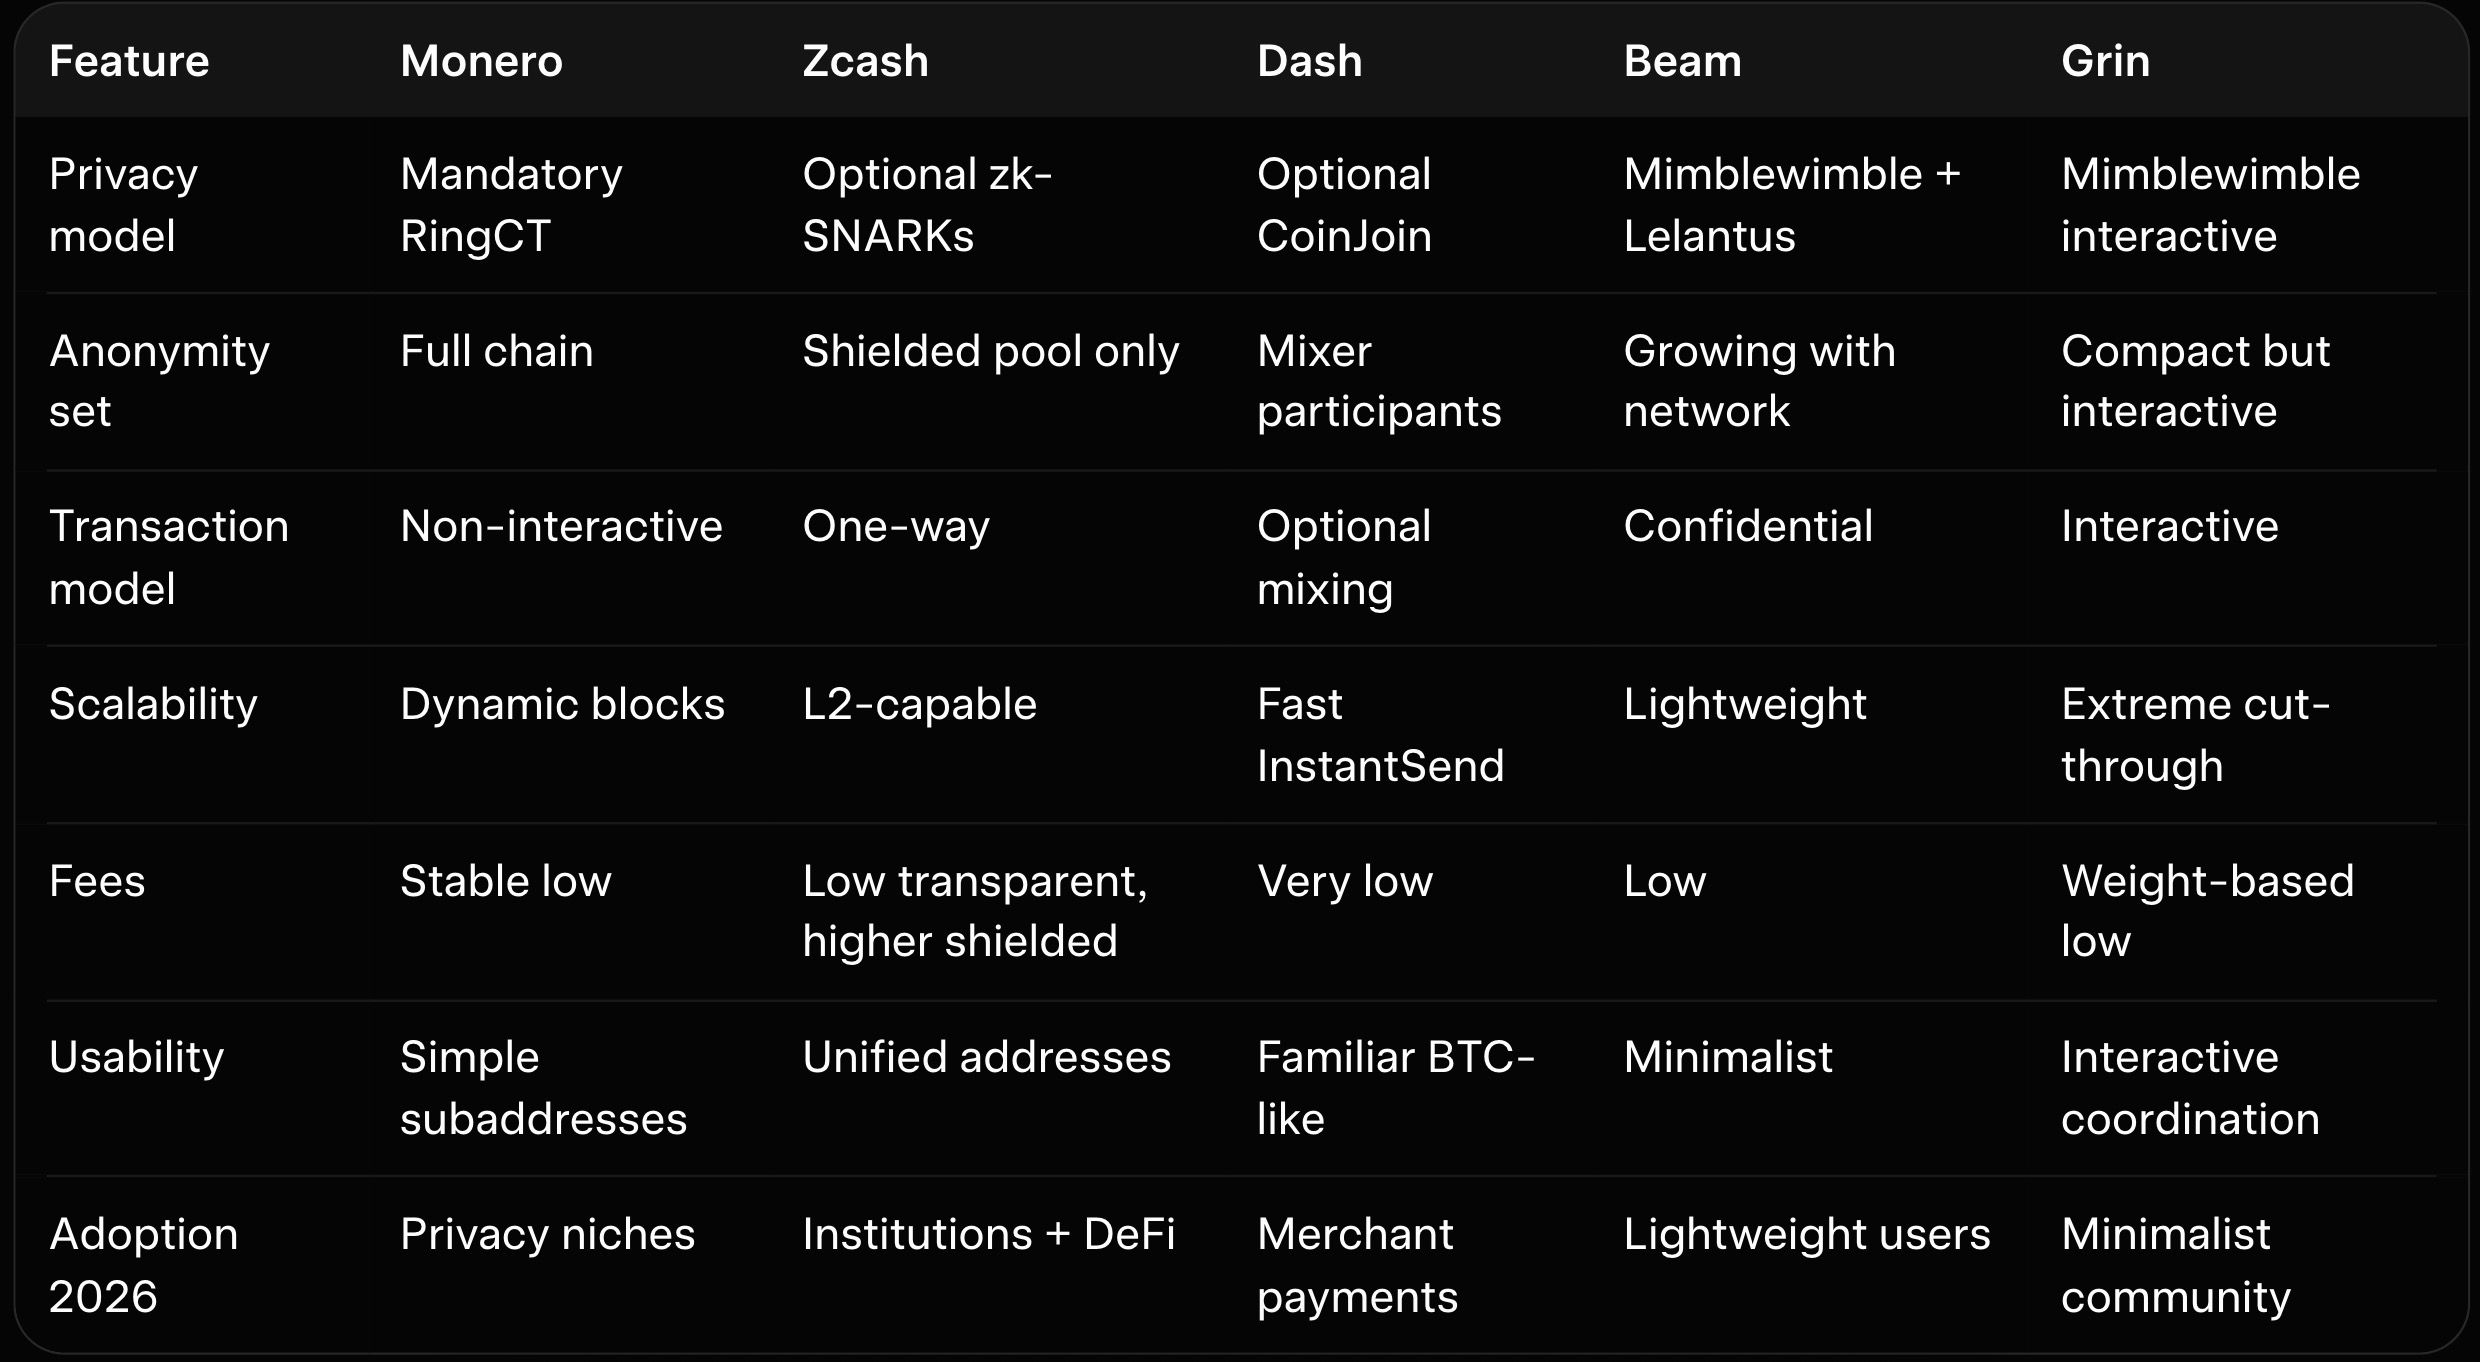Click the Grin column header
Image resolution: width=2480 pixels, height=1362 pixels.
2105,62
